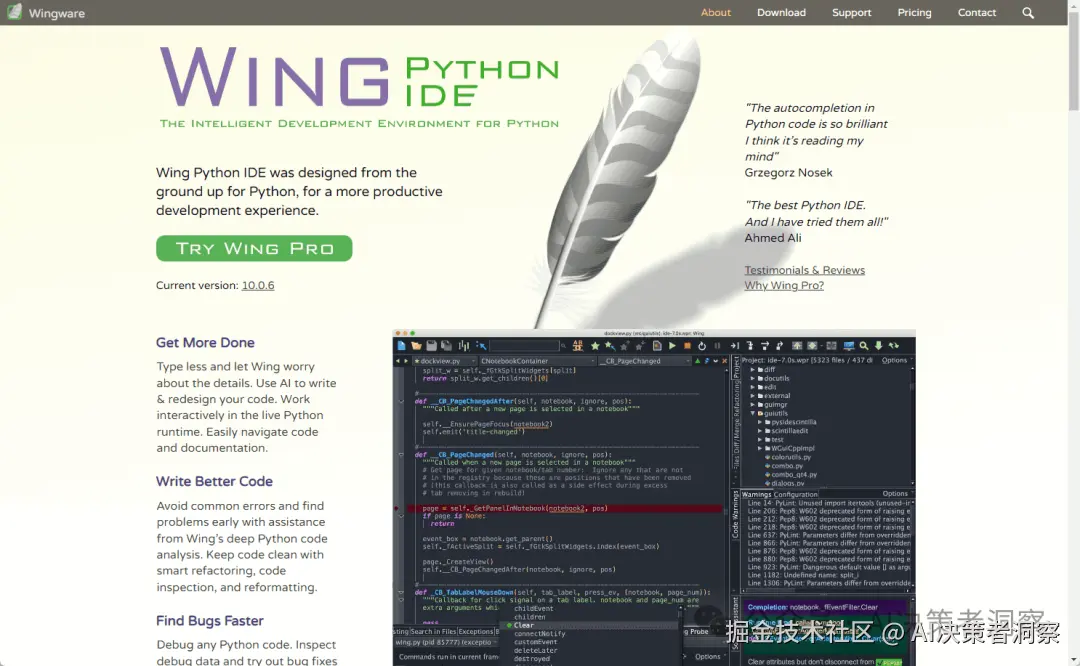
Task: Open the CNotebookContainer class dropdown
Action: click(538, 361)
